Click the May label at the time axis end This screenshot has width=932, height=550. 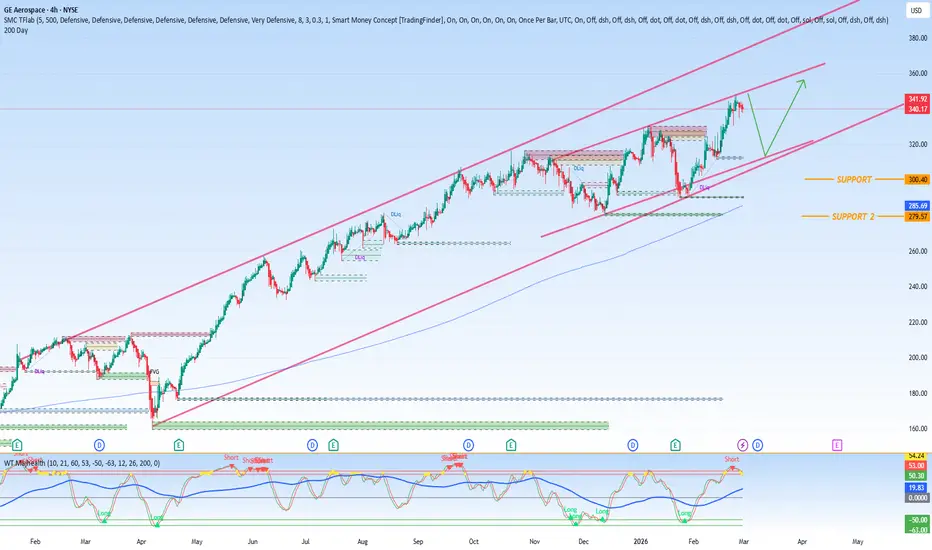click(x=858, y=542)
